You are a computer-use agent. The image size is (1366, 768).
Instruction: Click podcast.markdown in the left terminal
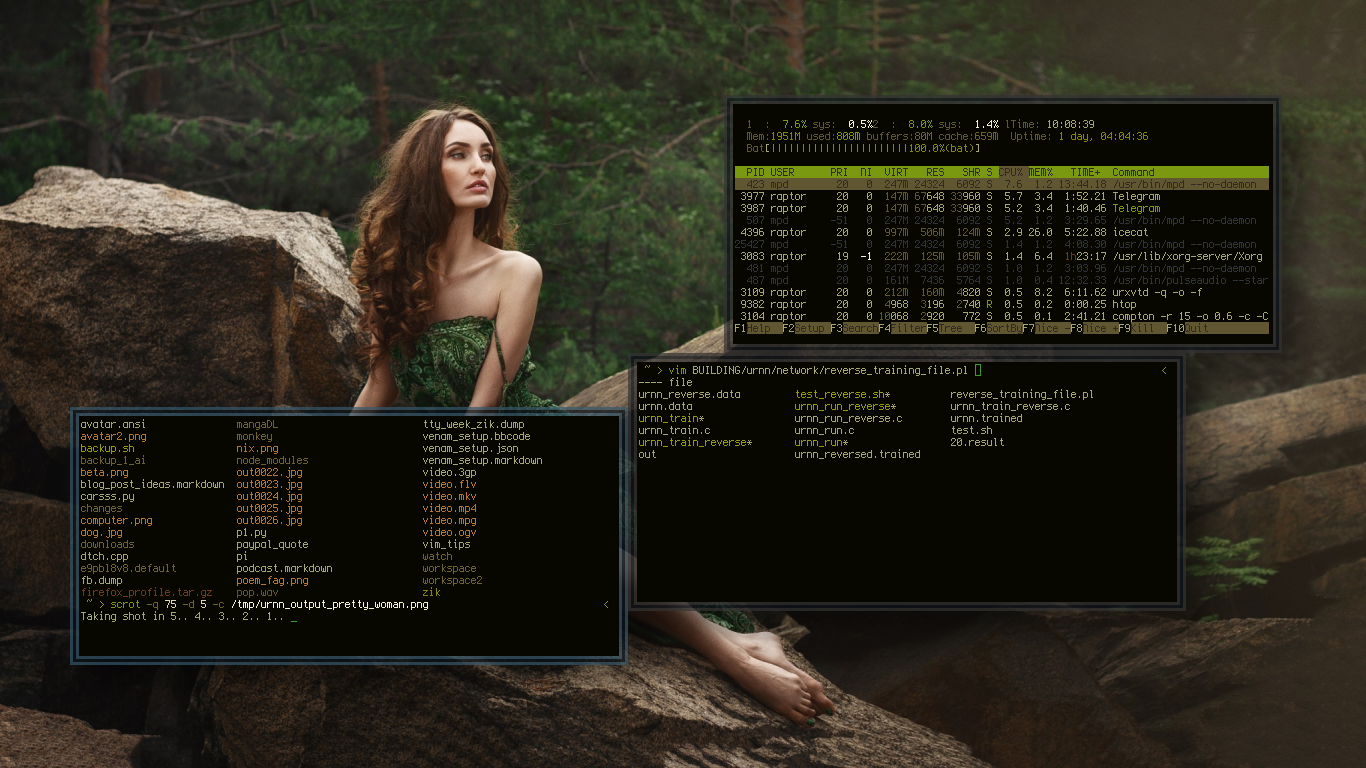[x=284, y=568]
